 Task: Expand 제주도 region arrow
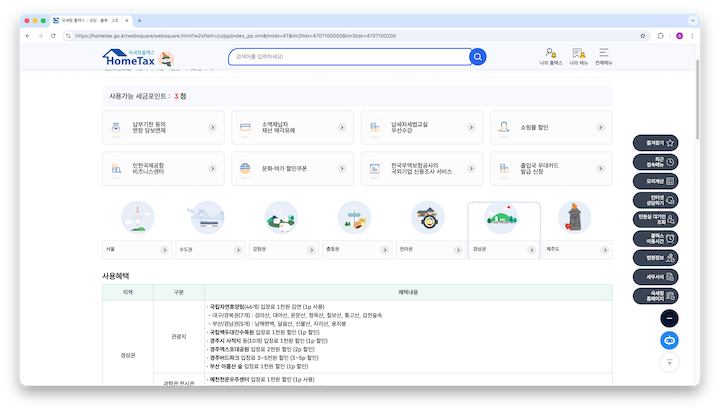[x=605, y=250]
